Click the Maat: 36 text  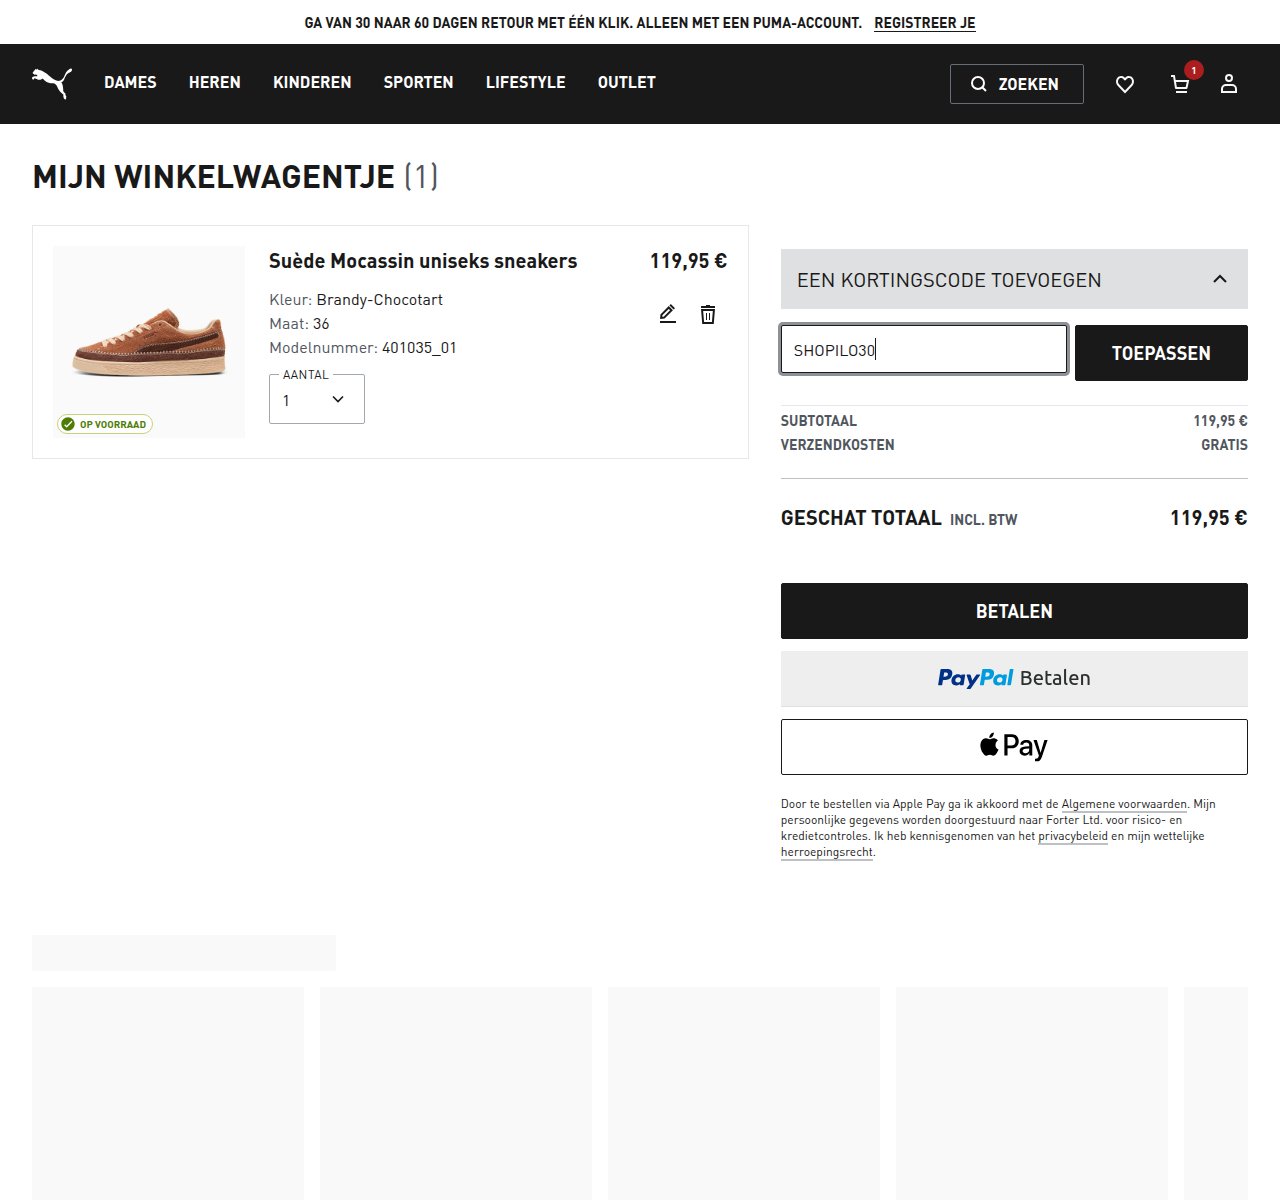[299, 324]
